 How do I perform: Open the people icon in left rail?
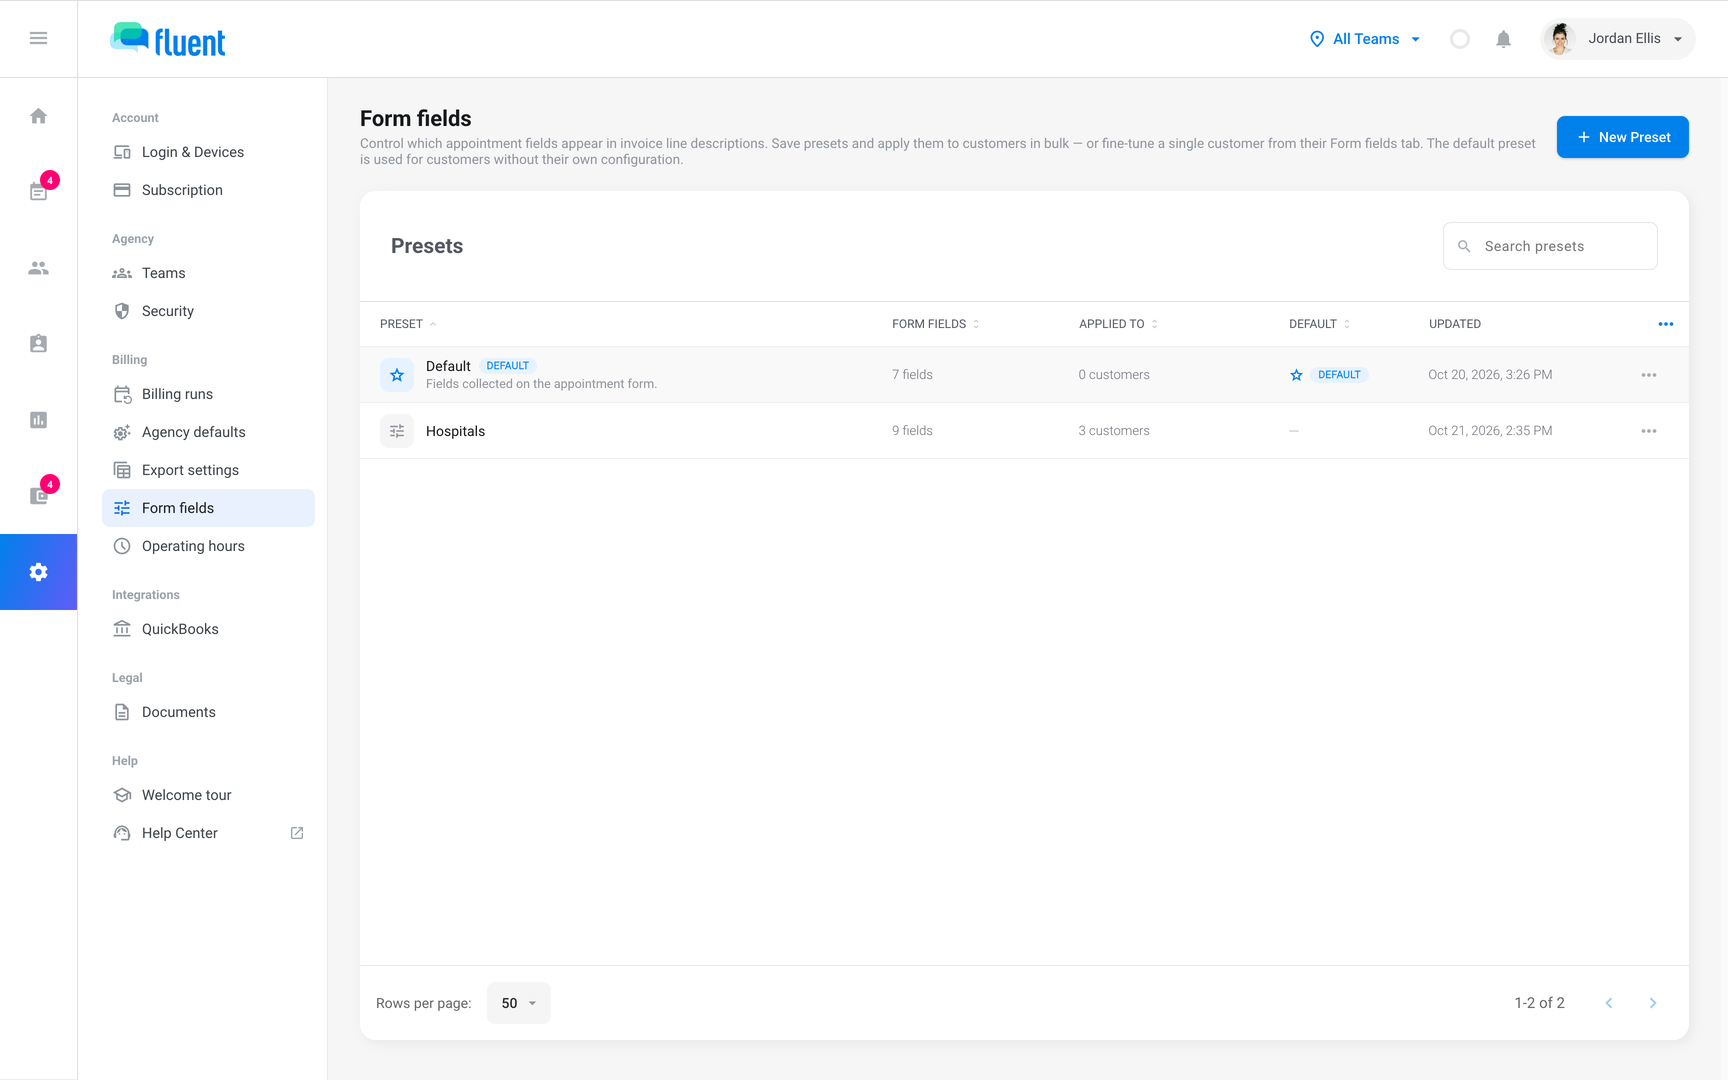tap(38, 268)
